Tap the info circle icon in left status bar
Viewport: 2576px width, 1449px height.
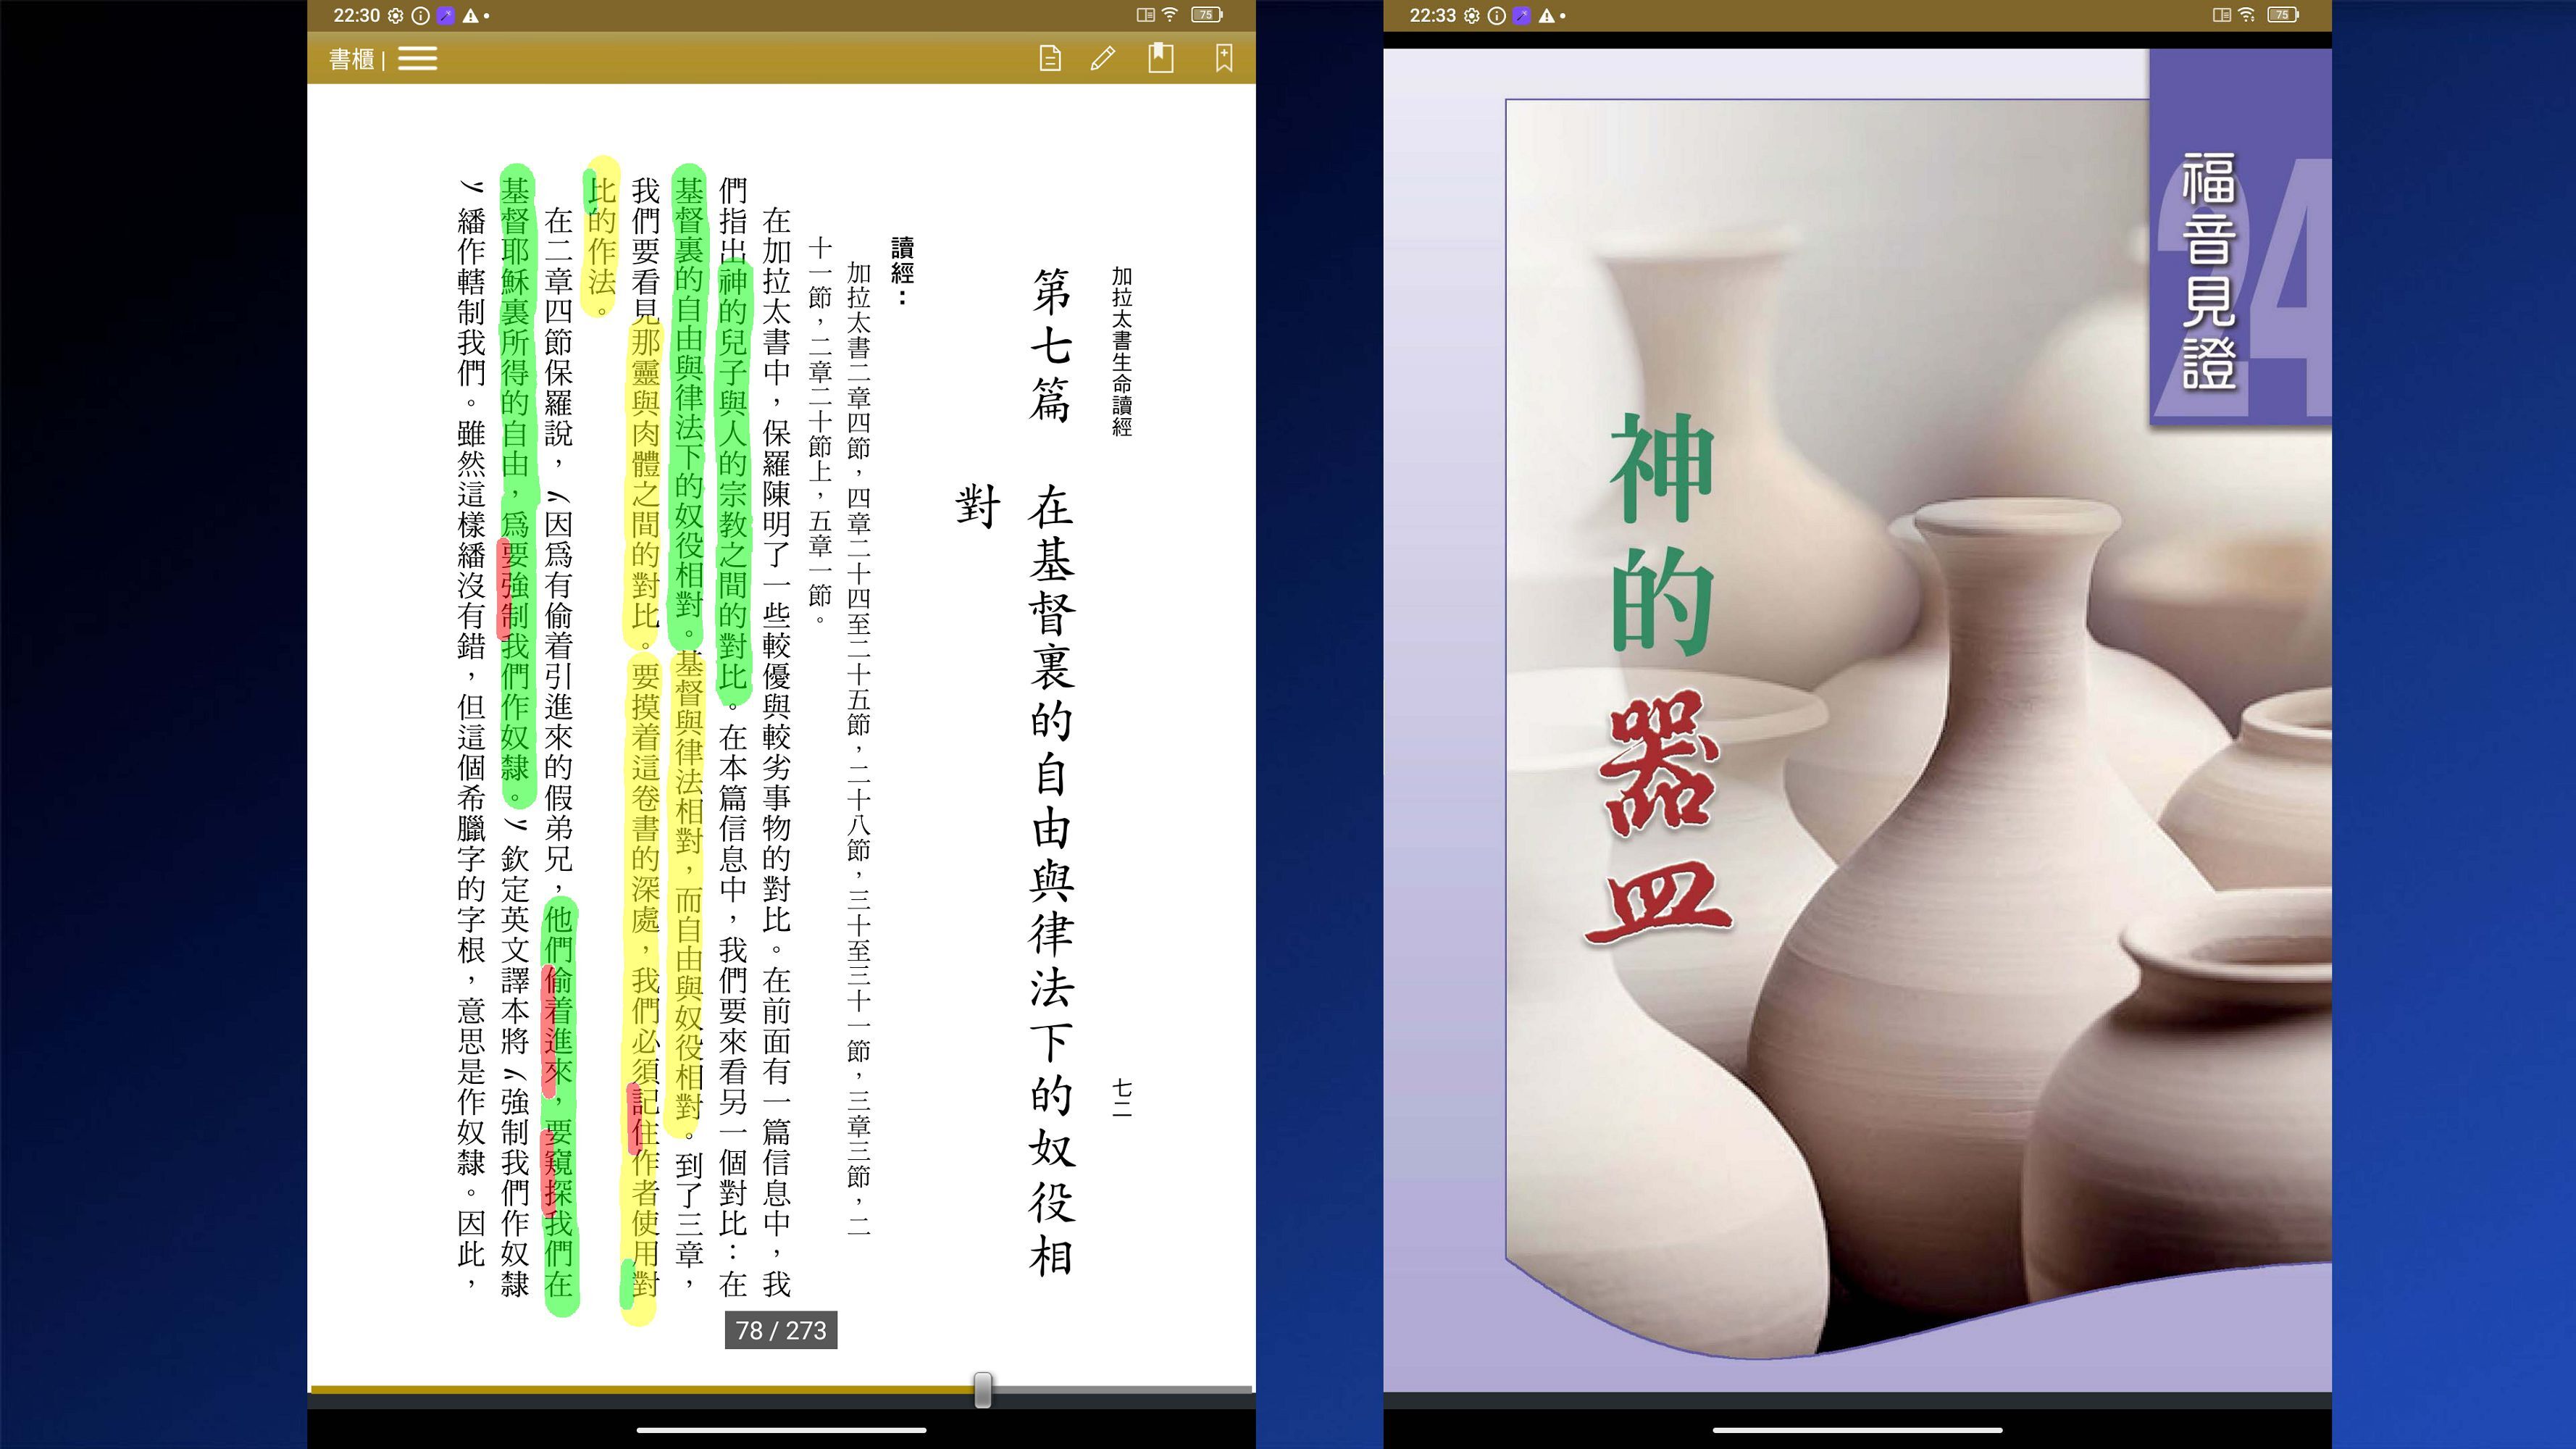tap(421, 15)
